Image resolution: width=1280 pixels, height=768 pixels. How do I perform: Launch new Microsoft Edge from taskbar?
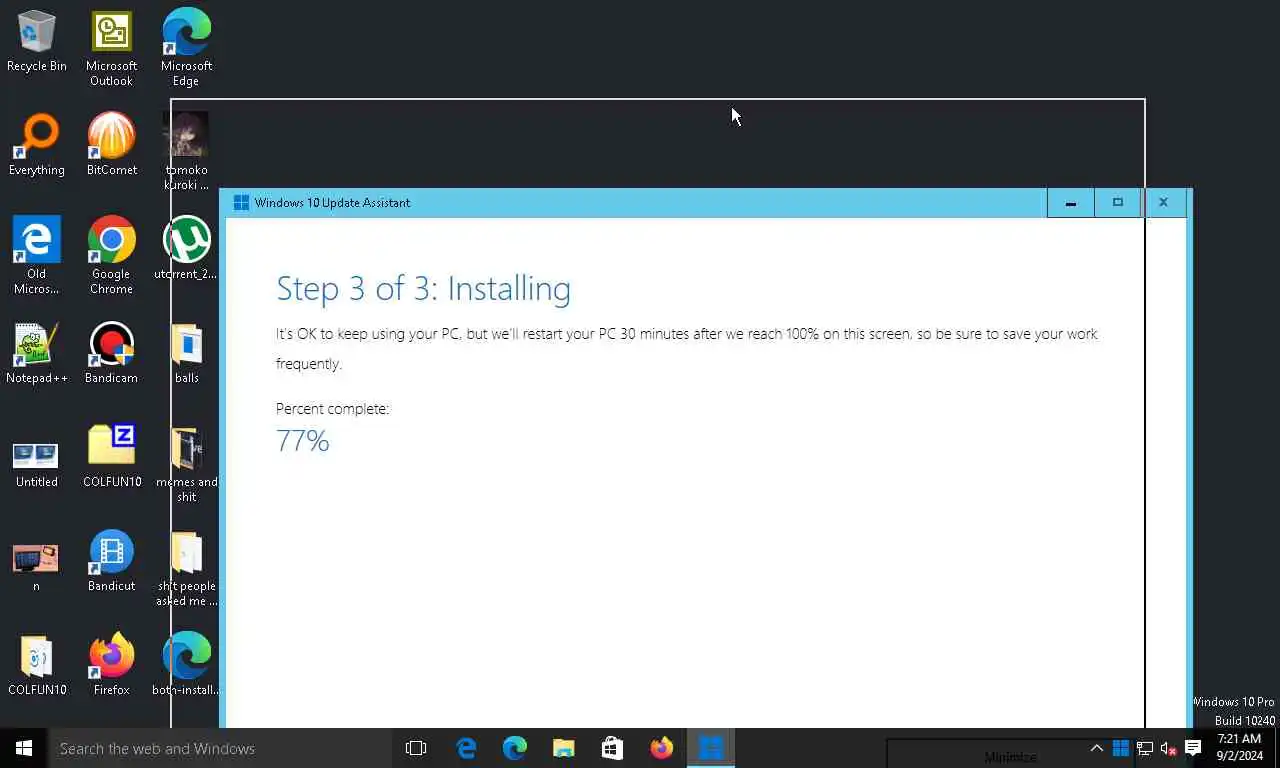tap(515, 748)
